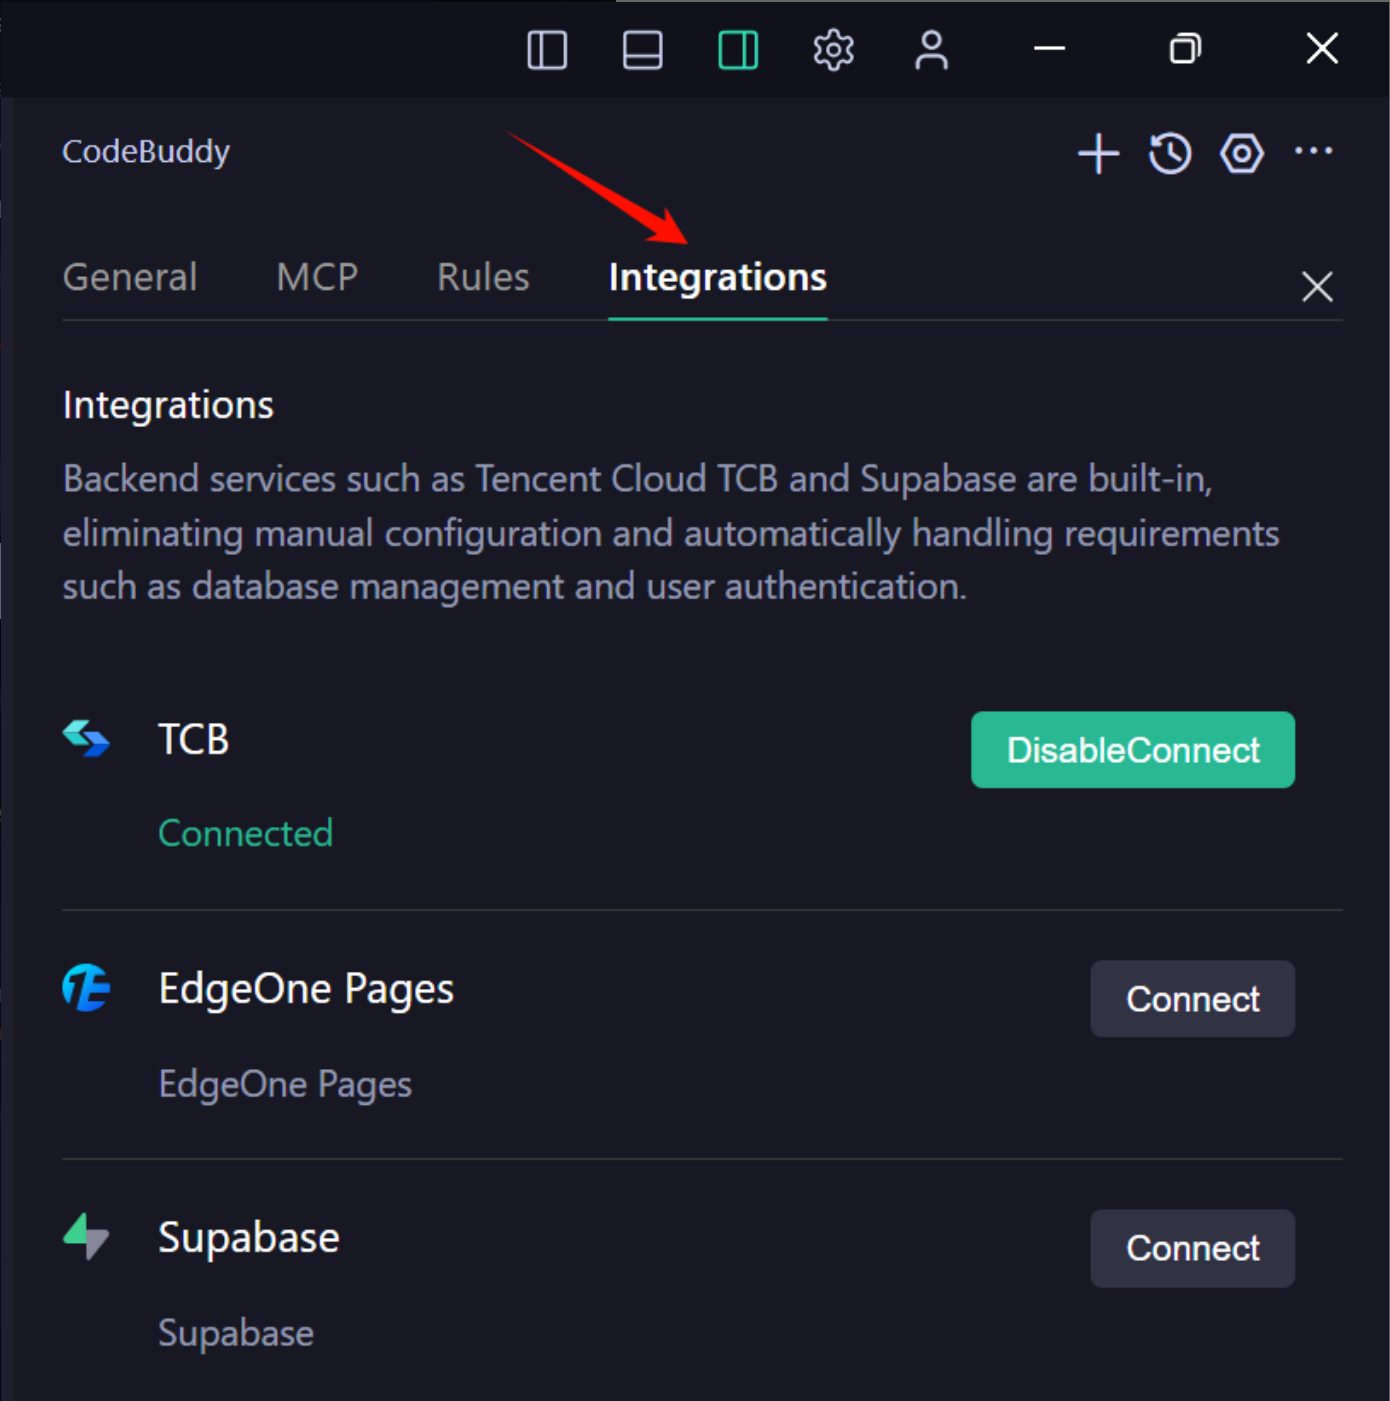Open the CodeBuddy chat history icon
The height and width of the screenshot is (1401, 1390).
click(1170, 154)
